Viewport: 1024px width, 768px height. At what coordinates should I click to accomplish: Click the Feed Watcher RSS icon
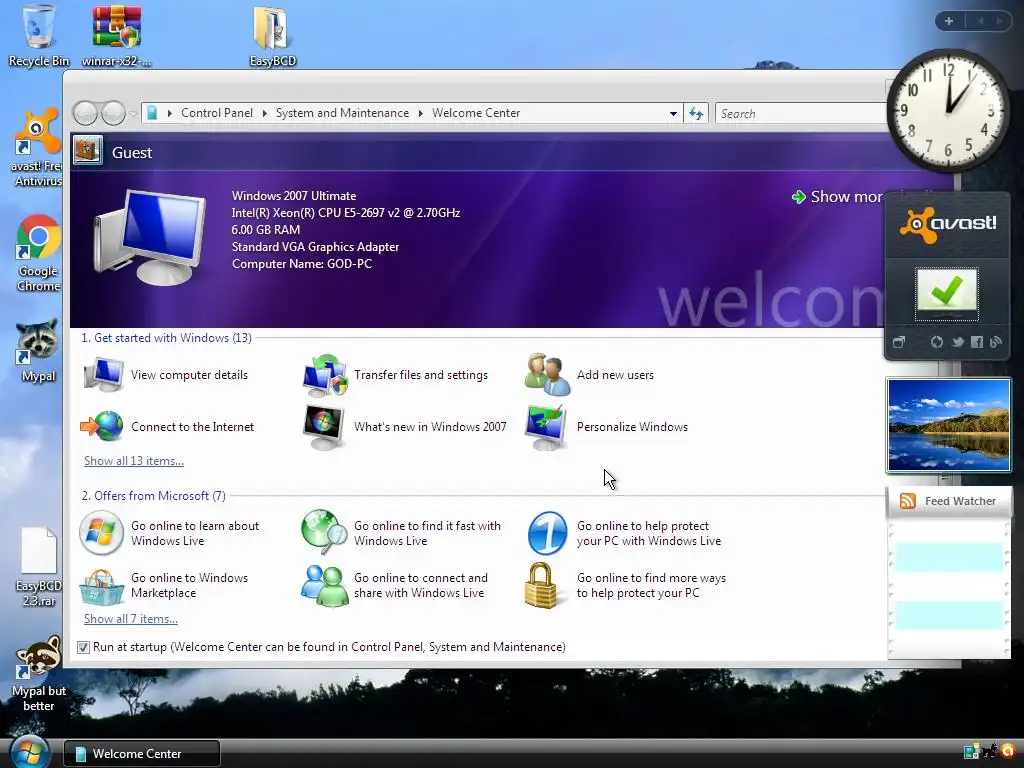click(x=908, y=501)
